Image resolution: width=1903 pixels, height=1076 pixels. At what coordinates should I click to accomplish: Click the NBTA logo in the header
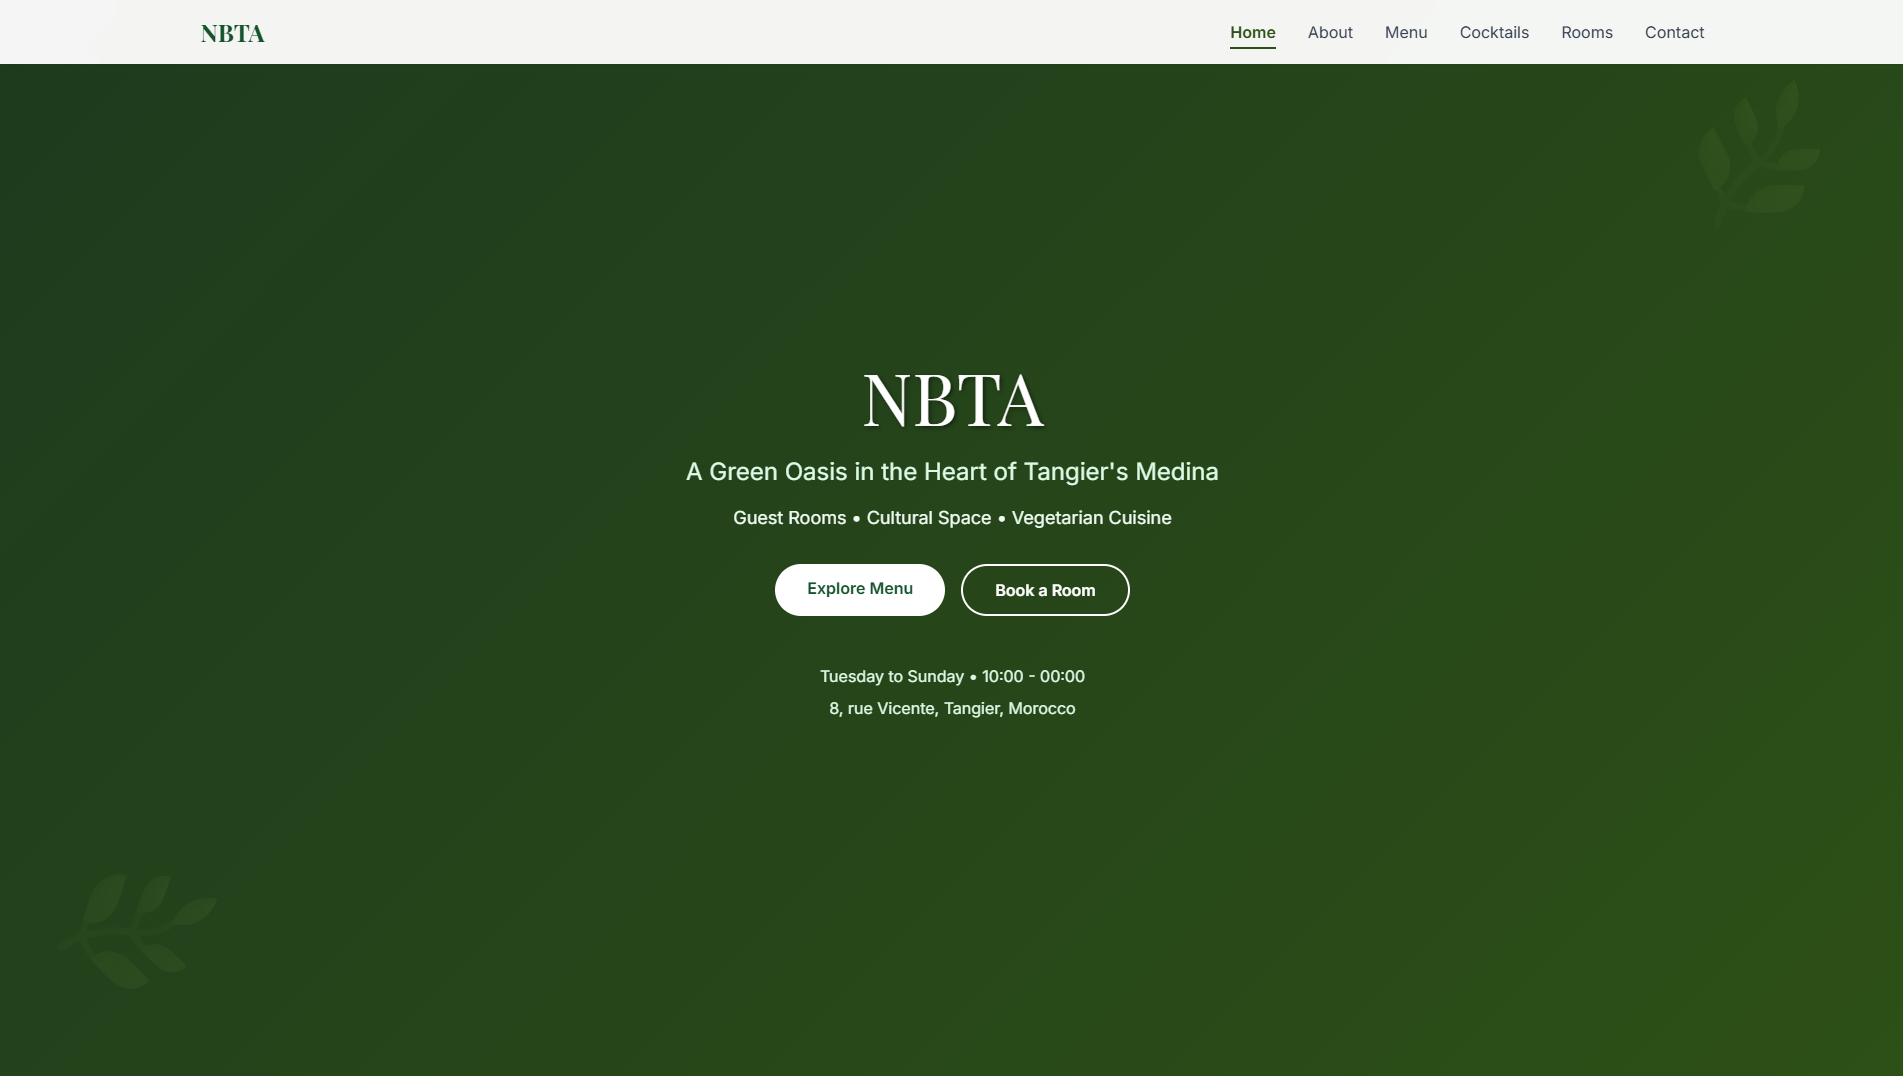click(233, 33)
